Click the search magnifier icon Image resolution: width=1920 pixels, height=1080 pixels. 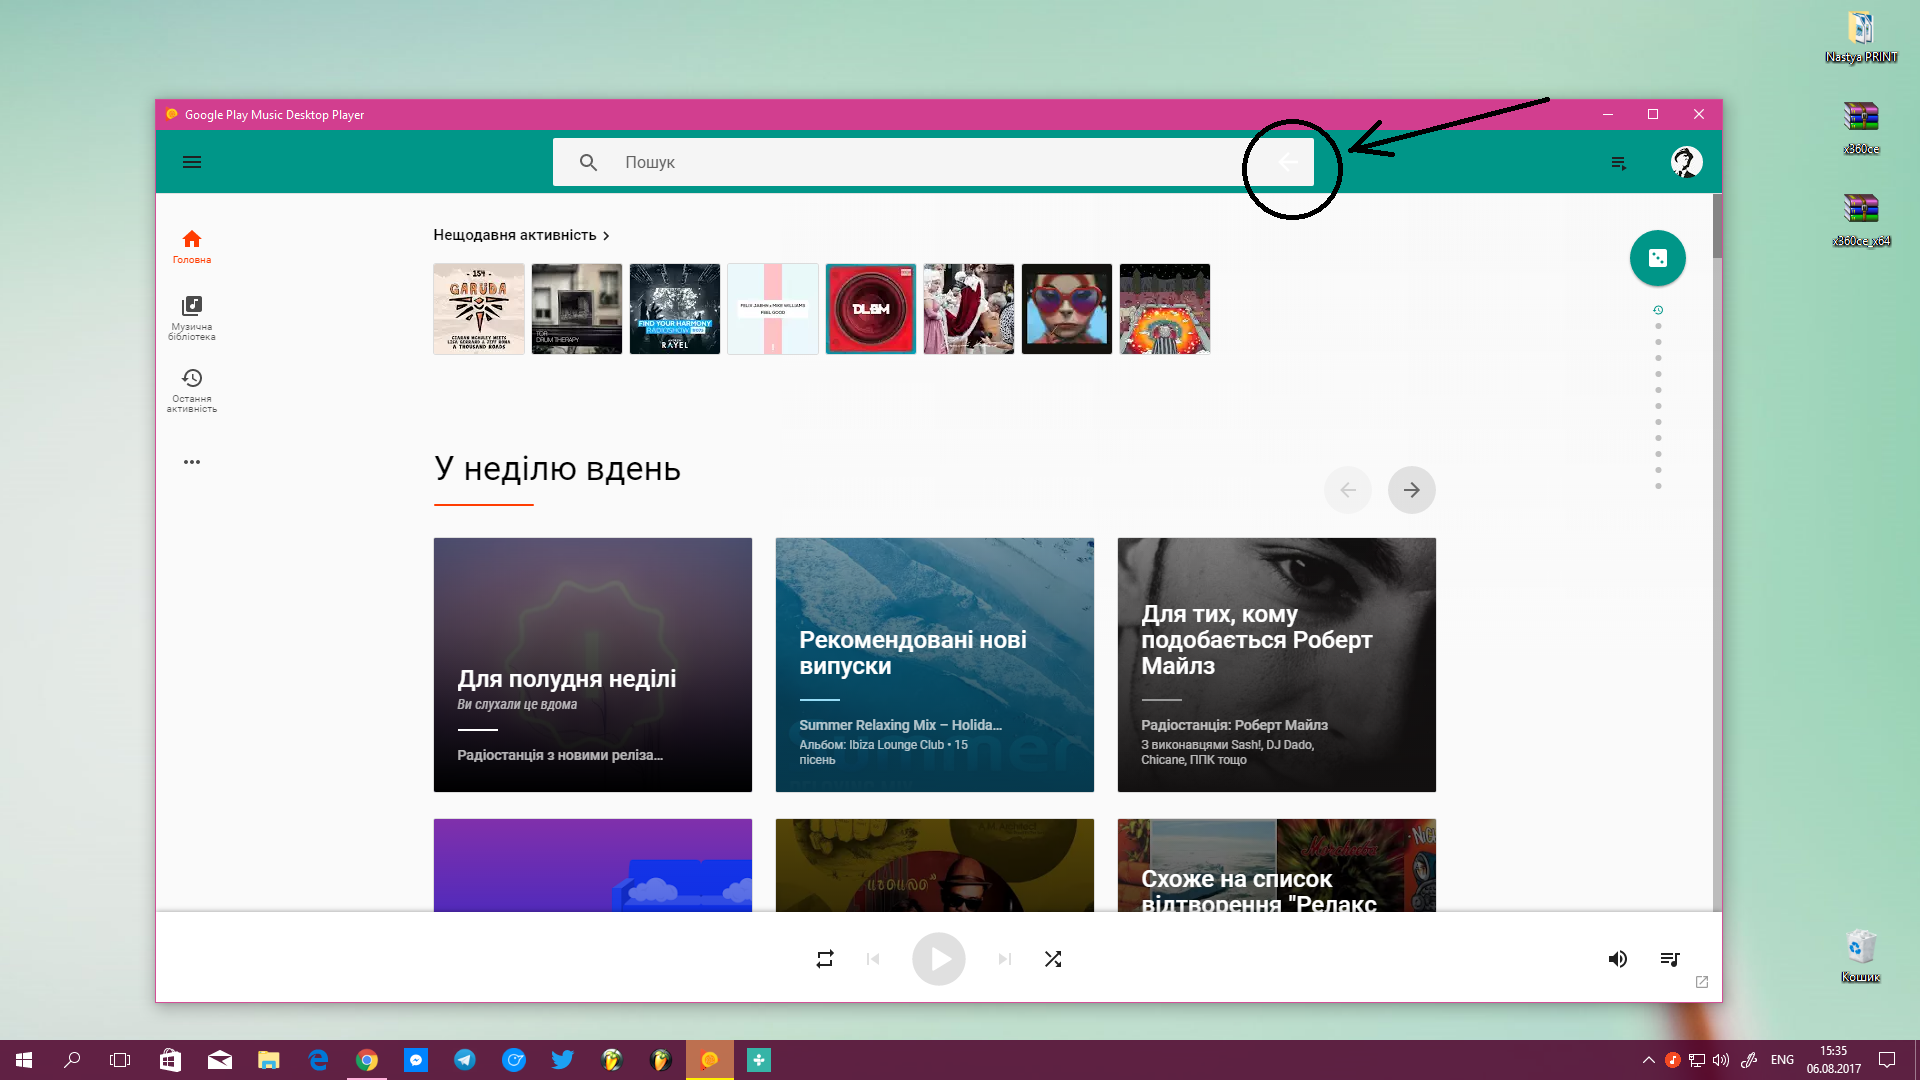588,162
